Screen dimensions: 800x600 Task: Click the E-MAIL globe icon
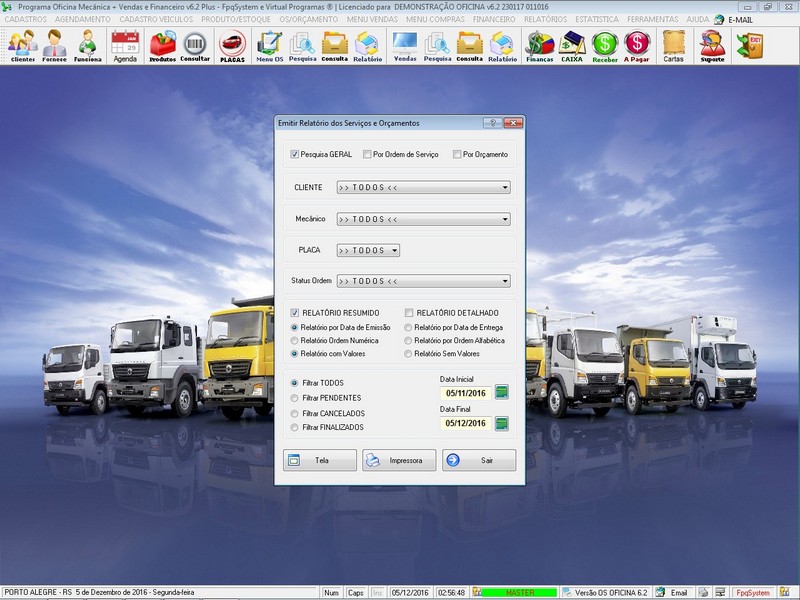719,19
